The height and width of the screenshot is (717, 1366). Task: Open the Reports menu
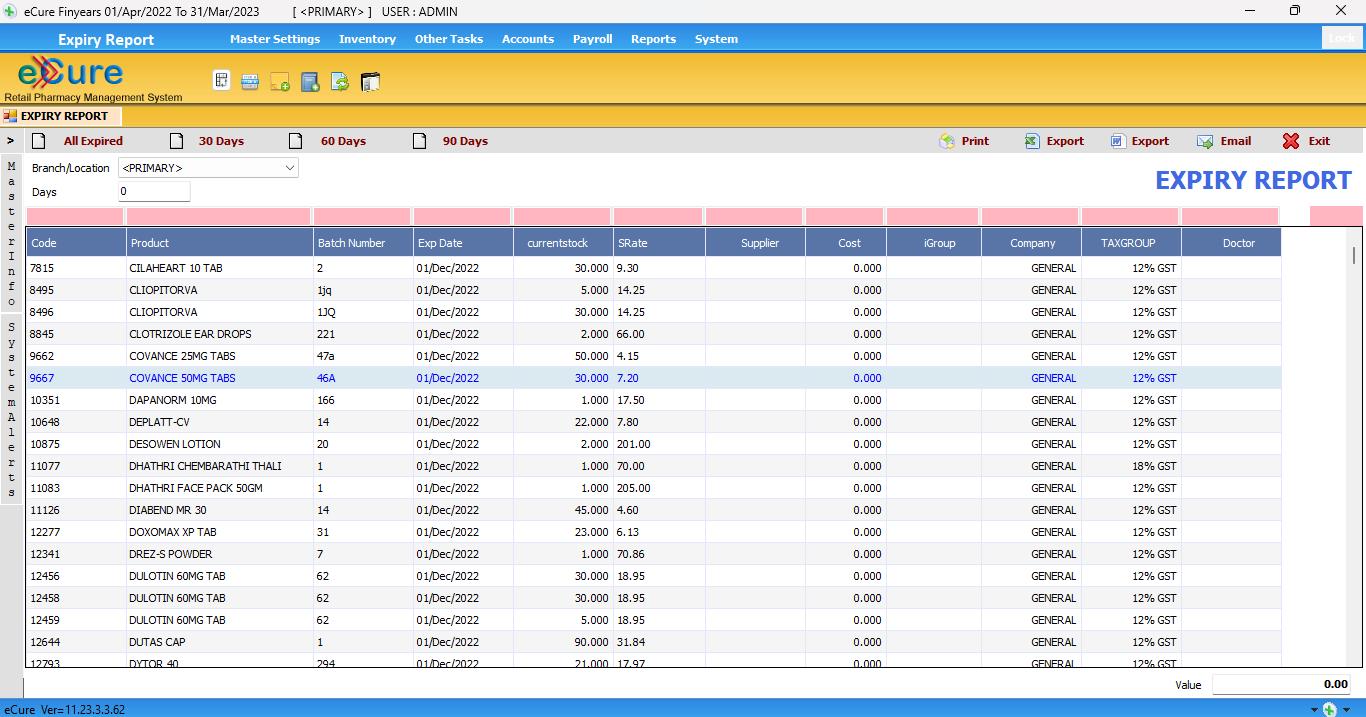click(653, 39)
